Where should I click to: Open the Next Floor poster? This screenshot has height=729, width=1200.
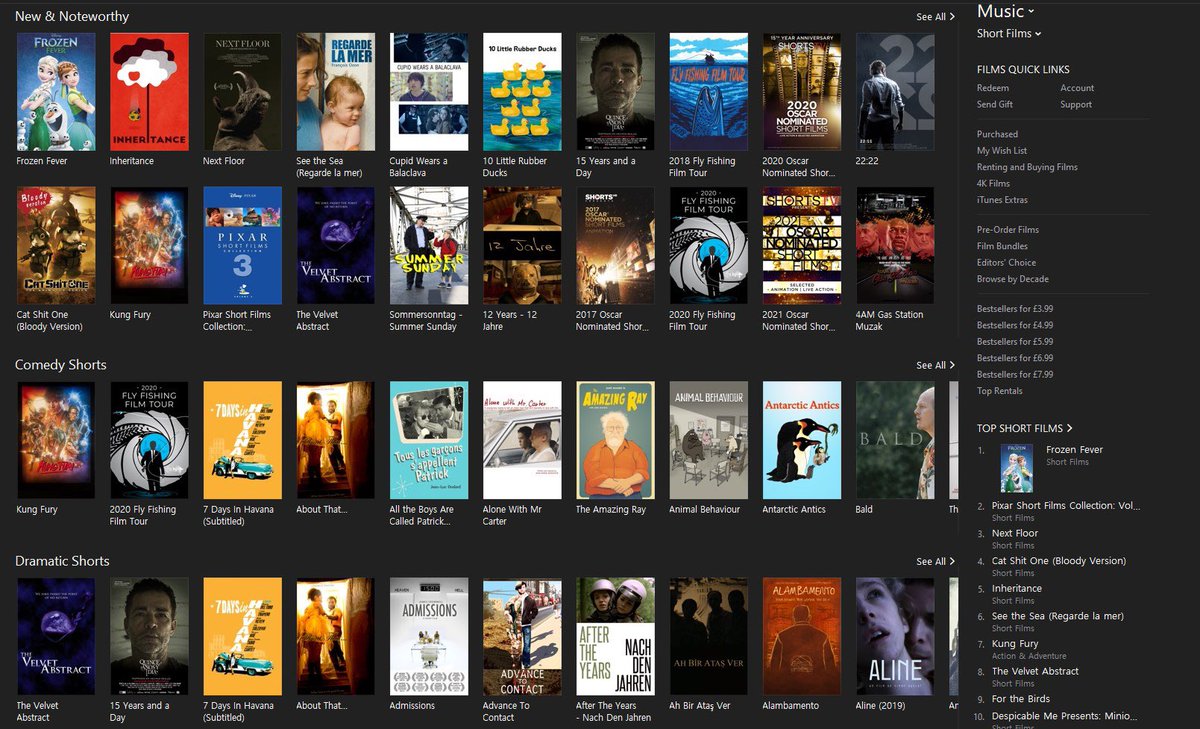point(242,91)
